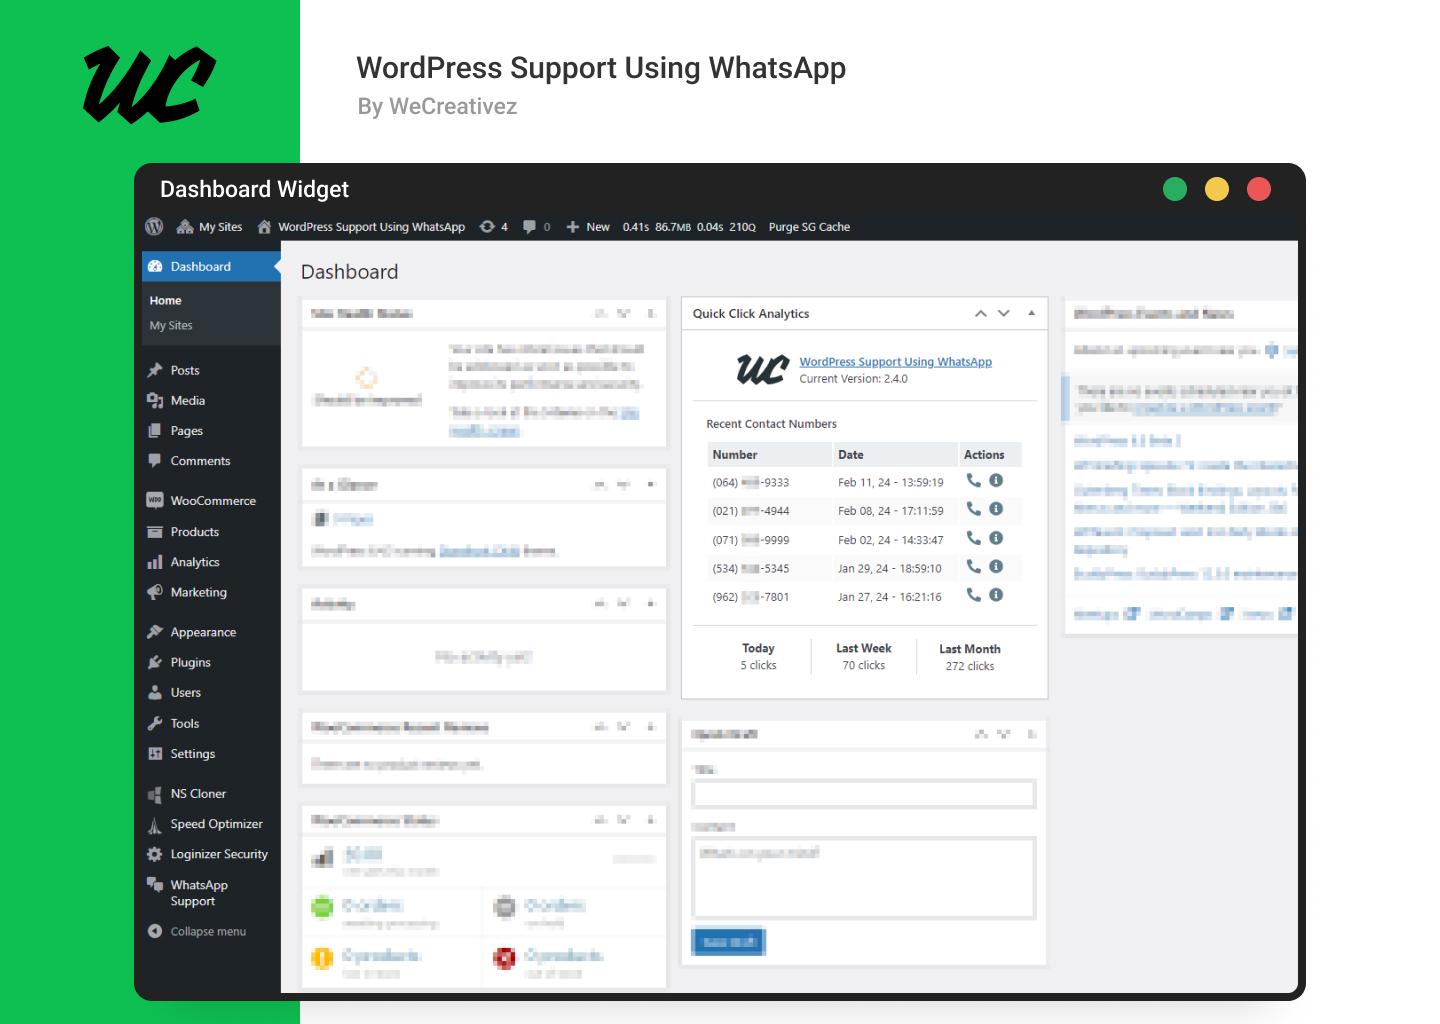
Task: Click the date Feb 02, 24 - 14:33:47
Action: (891, 540)
